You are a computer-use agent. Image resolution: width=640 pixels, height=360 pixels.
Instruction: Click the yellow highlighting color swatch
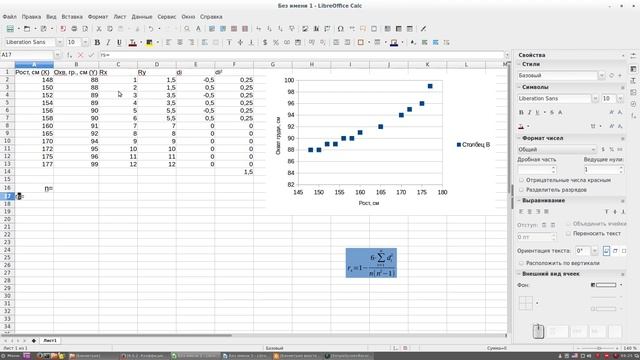[x=149, y=42]
